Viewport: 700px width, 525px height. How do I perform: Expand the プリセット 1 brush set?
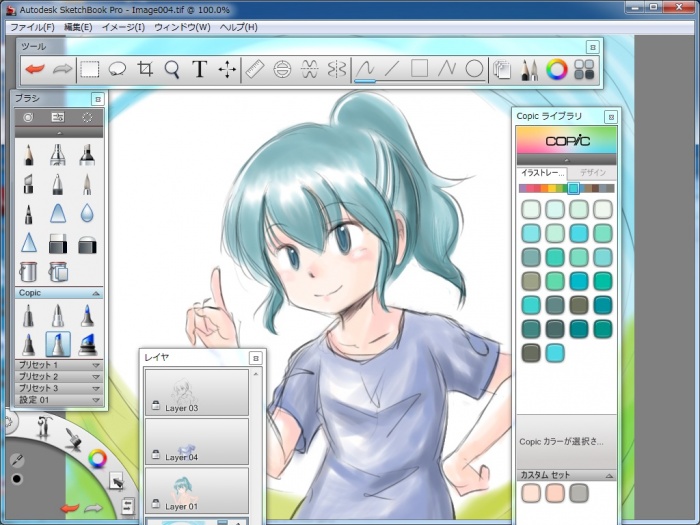tap(96, 365)
